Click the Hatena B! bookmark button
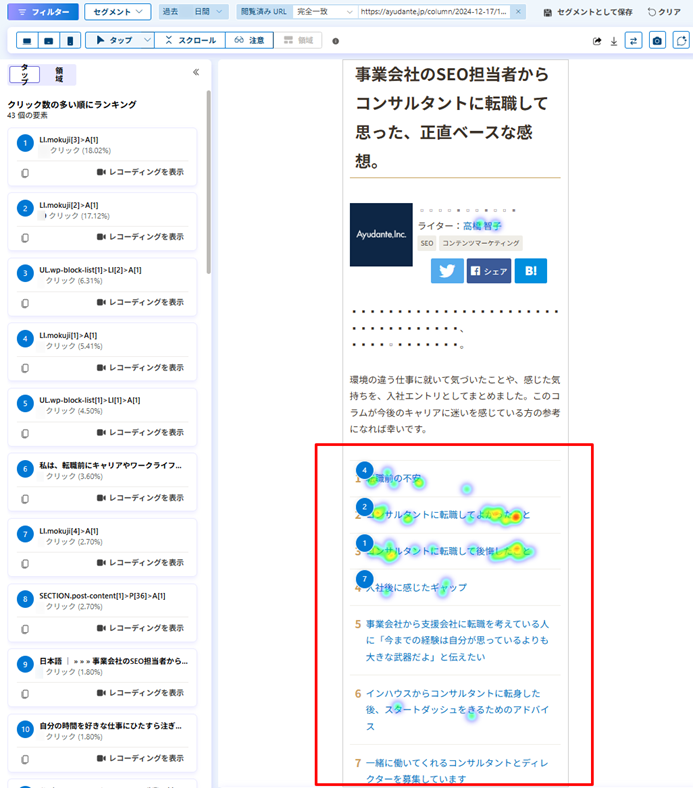Image resolution: width=693 pixels, height=788 pixels. (x=531, y=271)
